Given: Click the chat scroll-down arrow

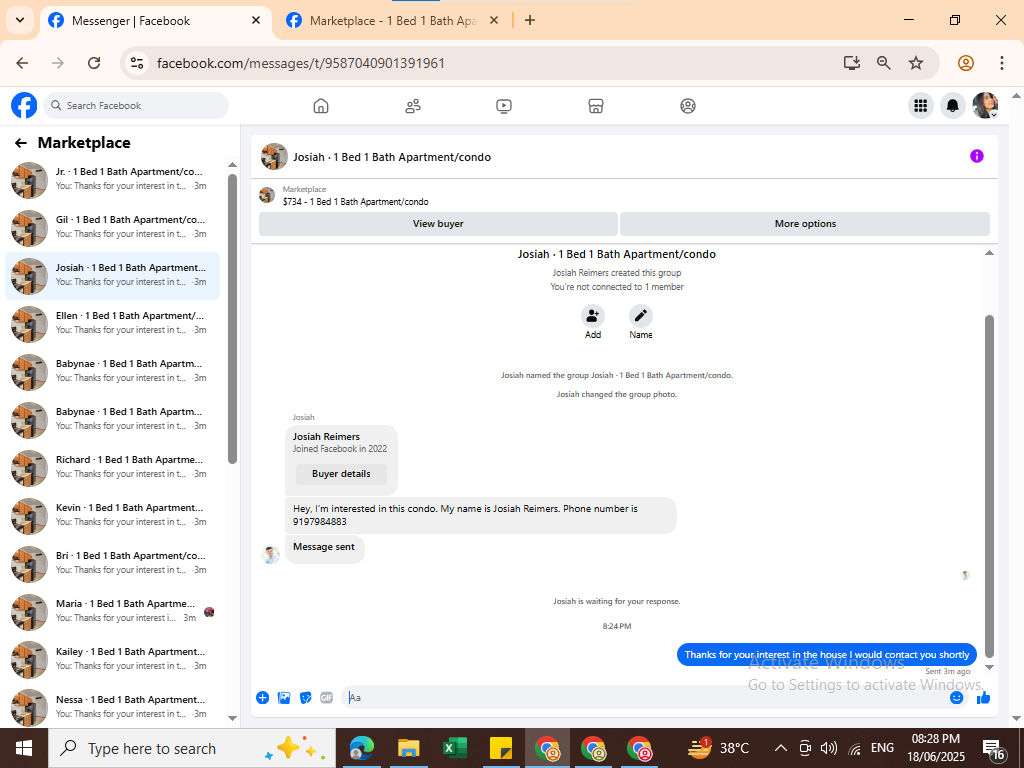Looking at the screenshot, I should tap(989, 667).
